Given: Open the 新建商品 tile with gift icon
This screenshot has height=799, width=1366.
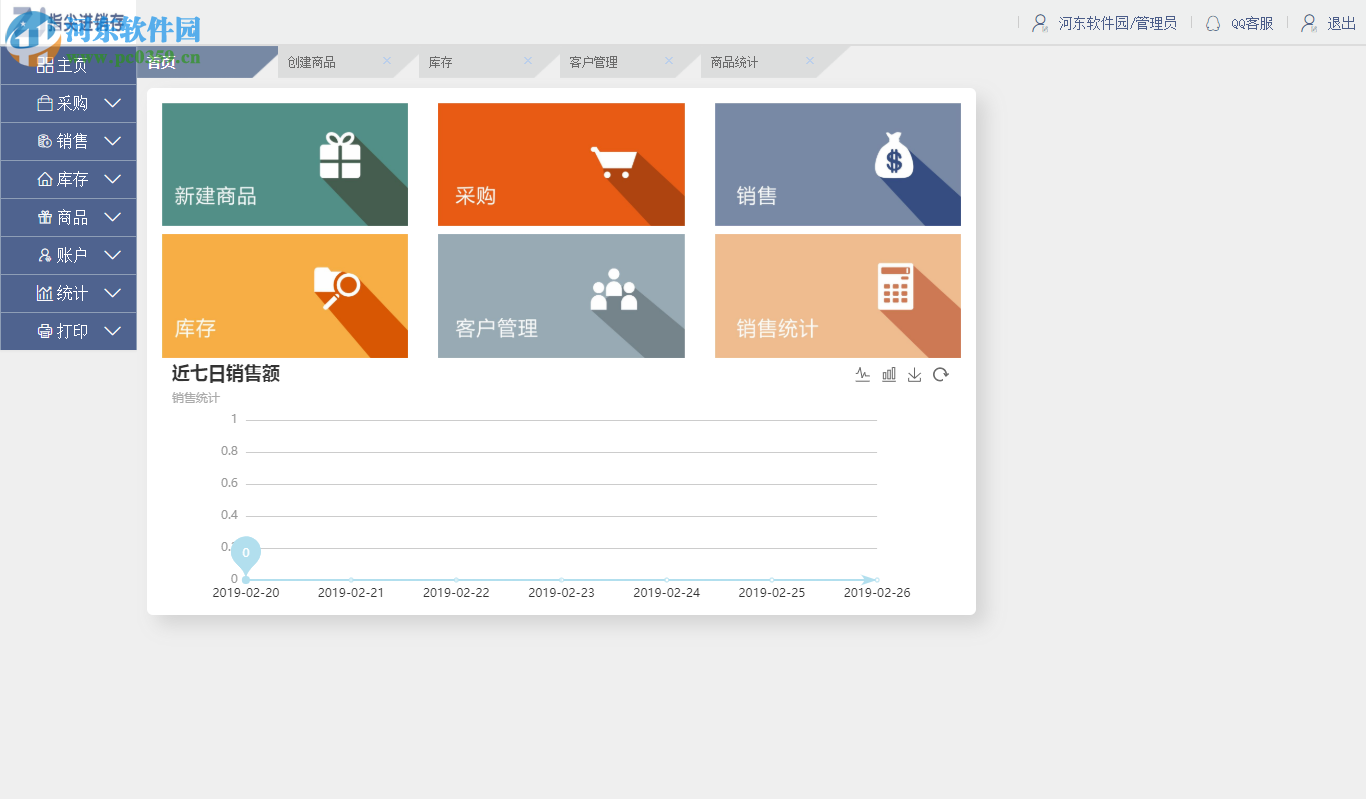Looking at the screenshot, I should [285, 164].
